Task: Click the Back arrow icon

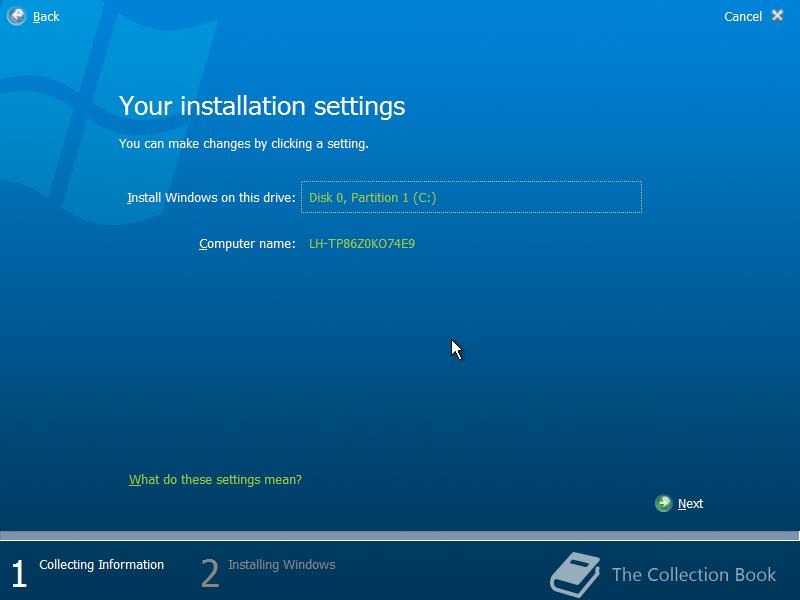Action: [16, 16]
